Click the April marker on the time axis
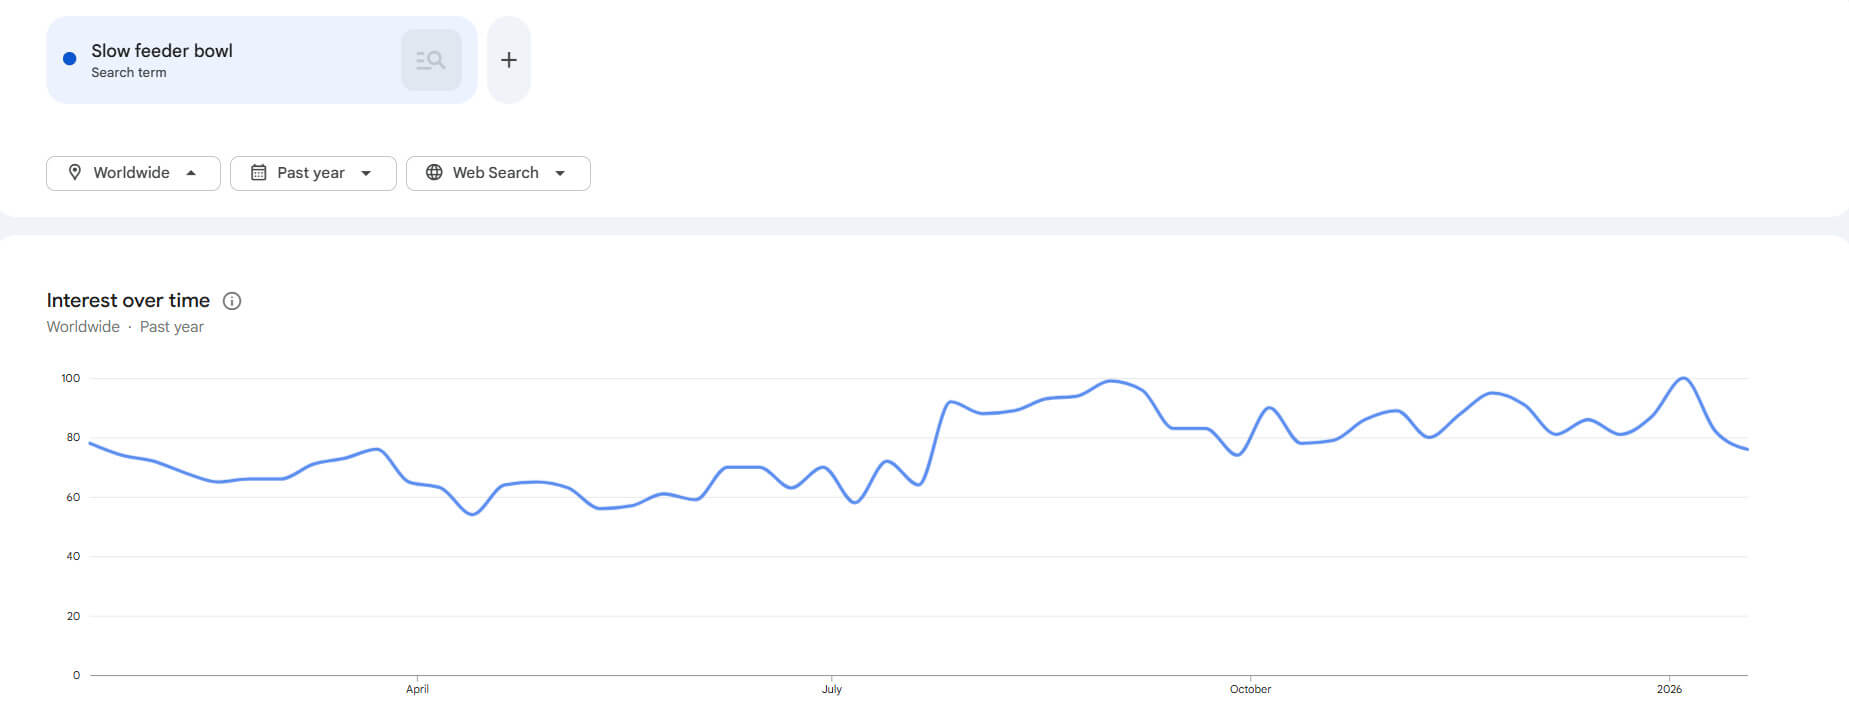Viewport: 1849px width, 721px height. (x=417, y=689)
